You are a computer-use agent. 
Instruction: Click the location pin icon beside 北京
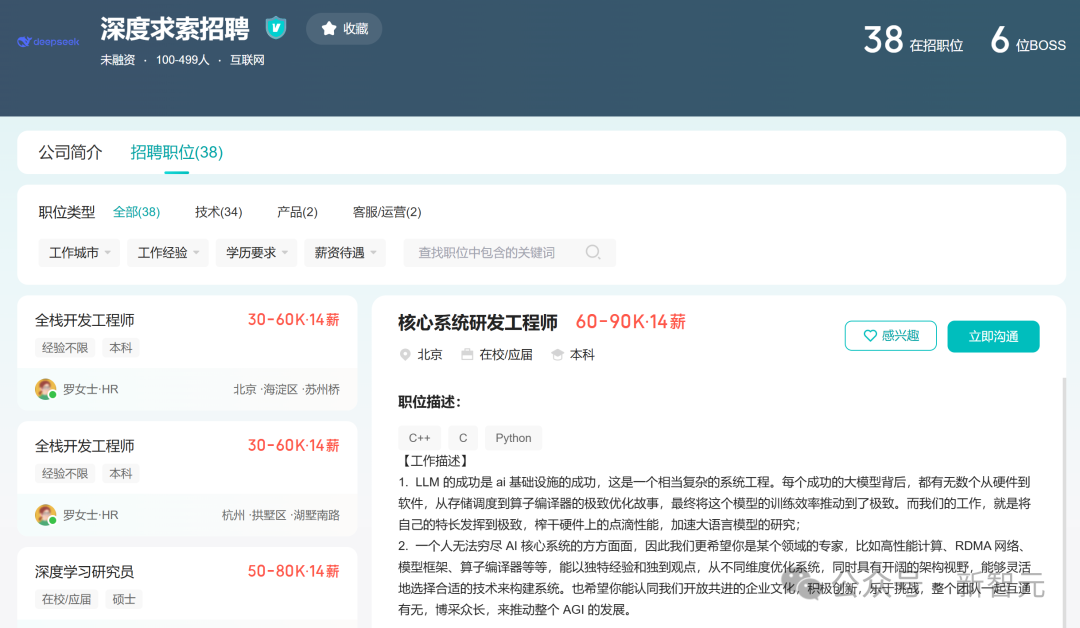click(405, 355)
